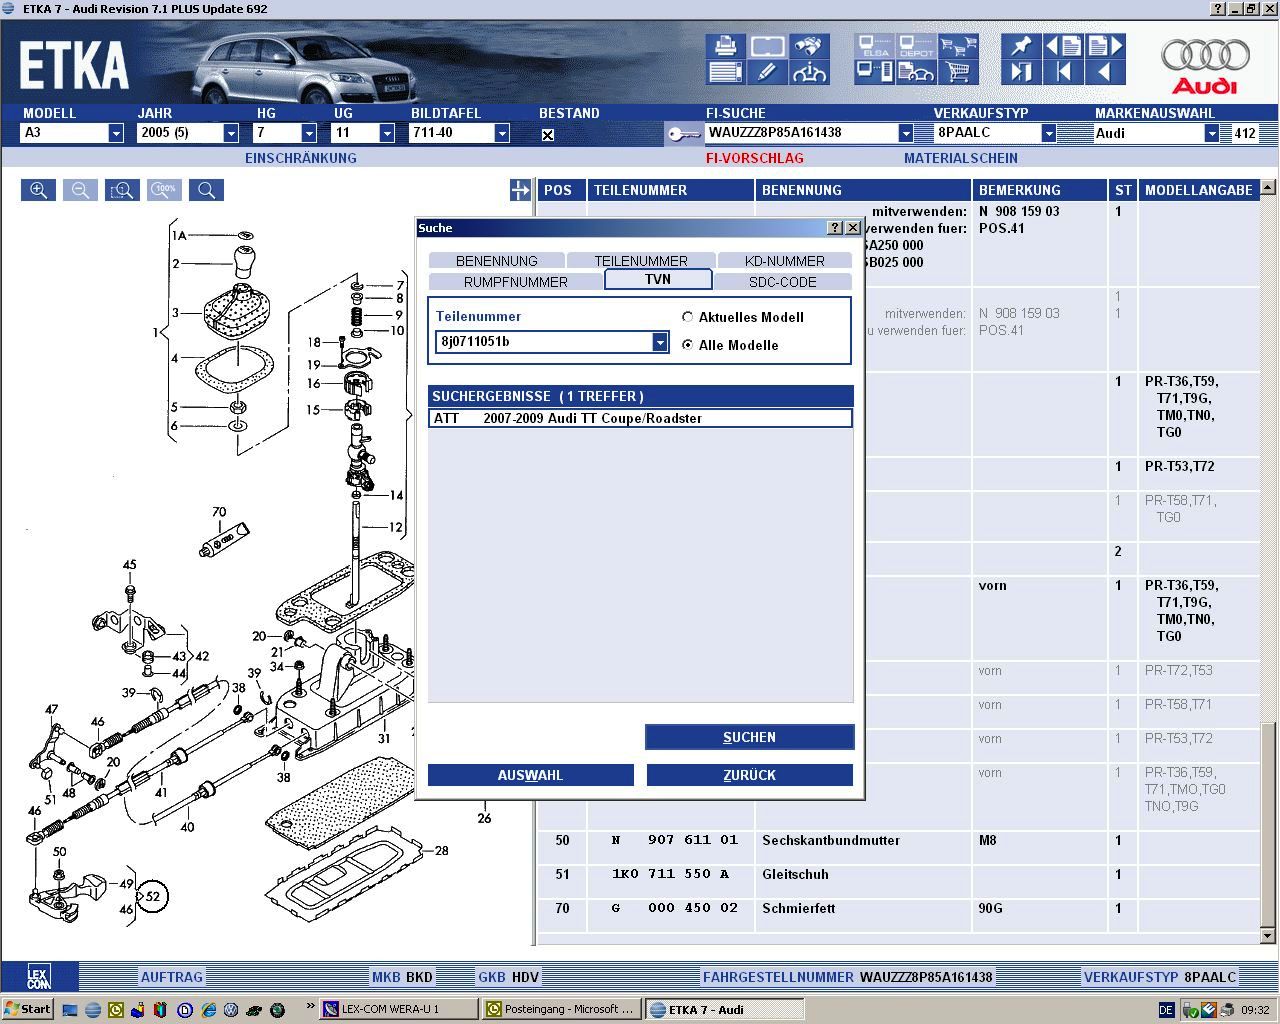Click the SUCHEN button

pyautogui.click(x=749, y=737)
